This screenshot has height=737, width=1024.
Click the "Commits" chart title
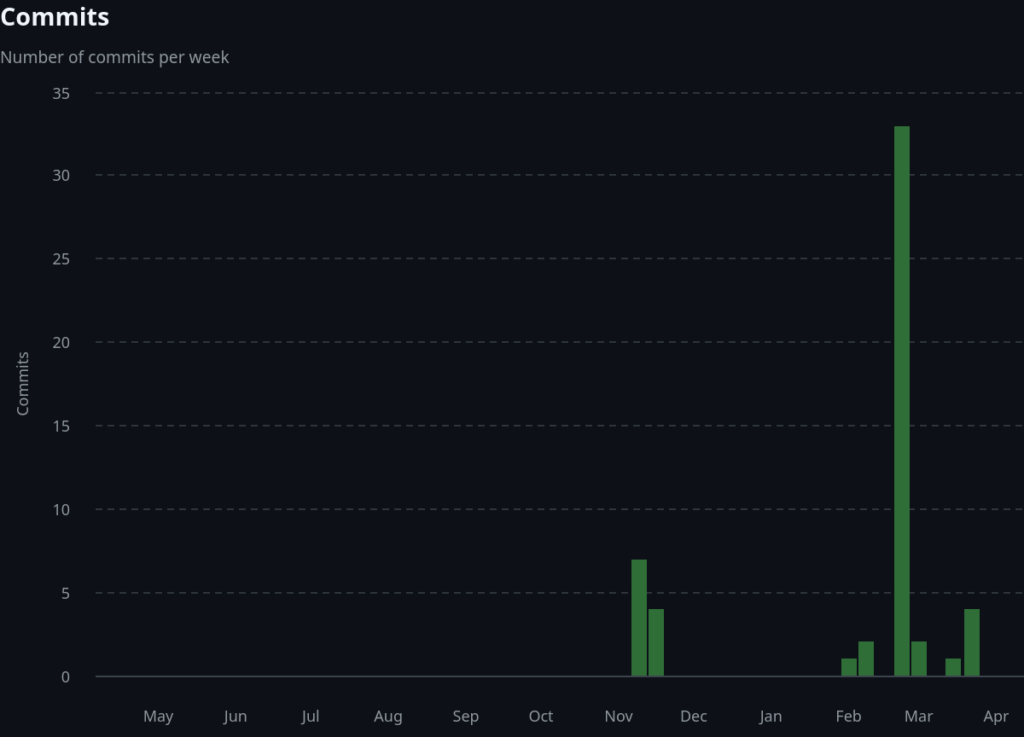pos(55,17)
